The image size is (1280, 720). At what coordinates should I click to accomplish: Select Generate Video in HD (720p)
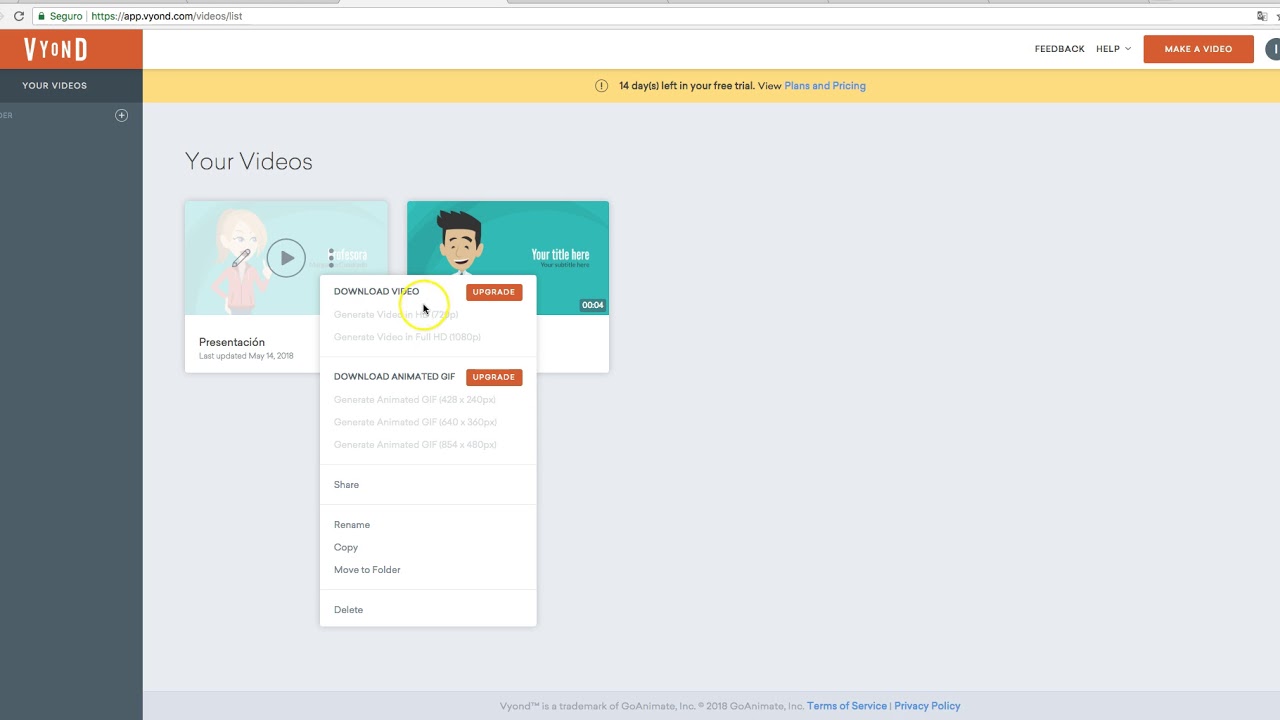396,315
